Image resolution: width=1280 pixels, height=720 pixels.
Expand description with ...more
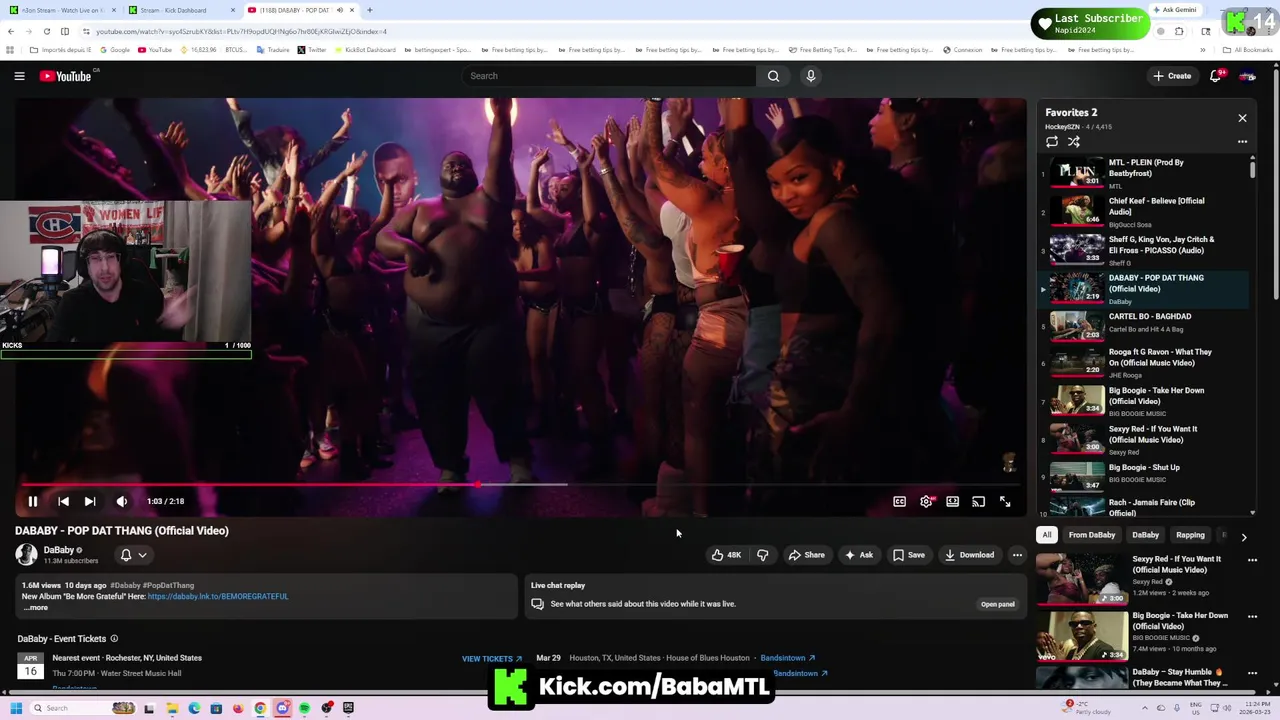pos(36,607)
